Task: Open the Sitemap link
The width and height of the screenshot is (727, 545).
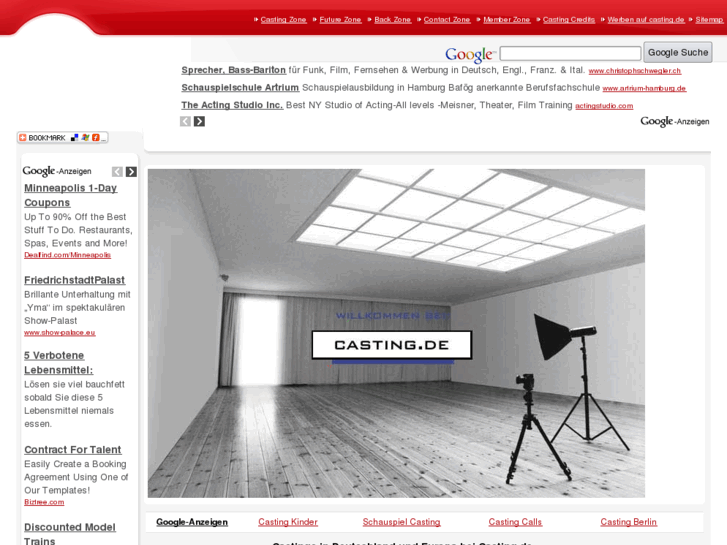Action: tap(709, 19)
